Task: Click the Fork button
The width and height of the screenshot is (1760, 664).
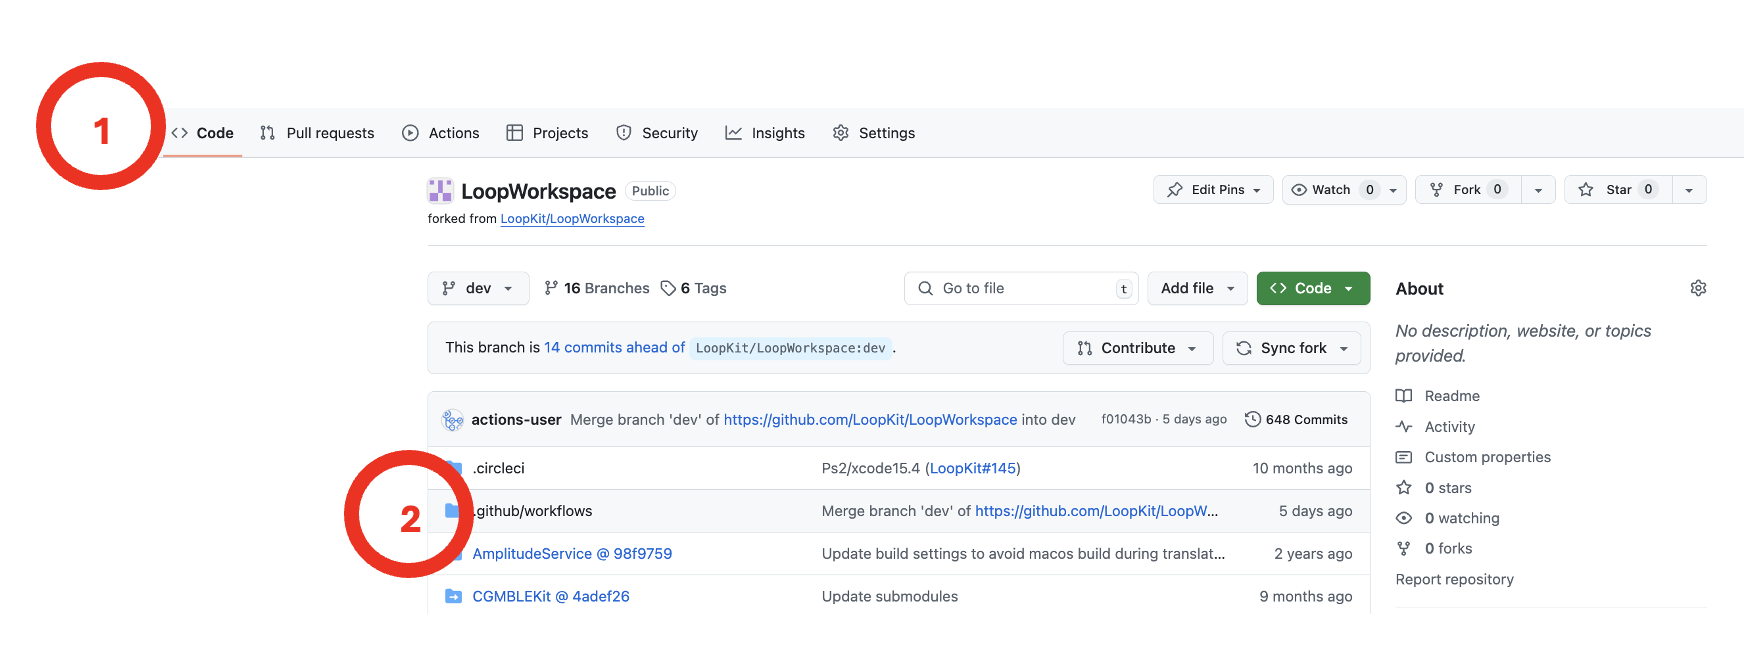Action: point(1468,190)
